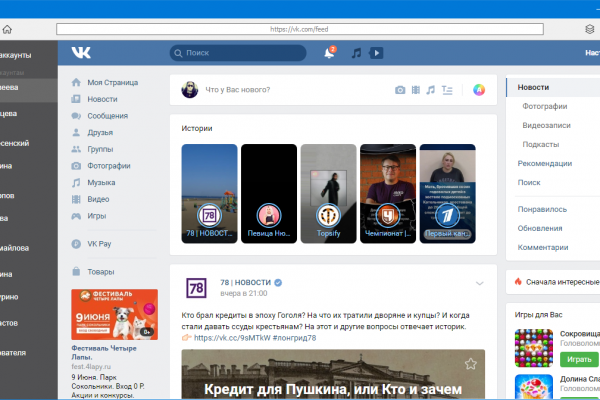The image size is (600, 400).
Task: Expand the post options chevron
Action: tap(479, 284)
